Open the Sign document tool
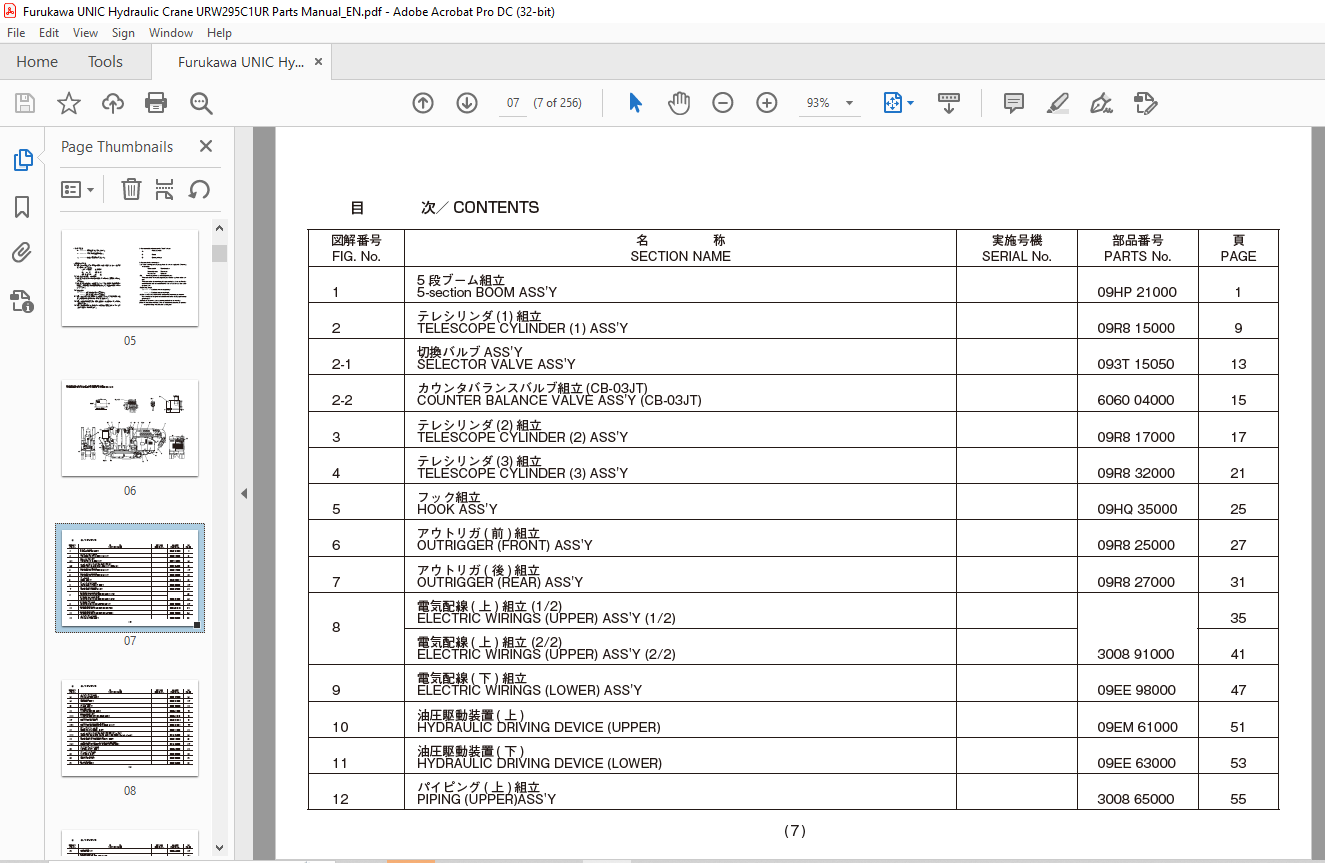Viewport: 1325px width, 863px height. pyautogui.click(x=1102, y=103)
